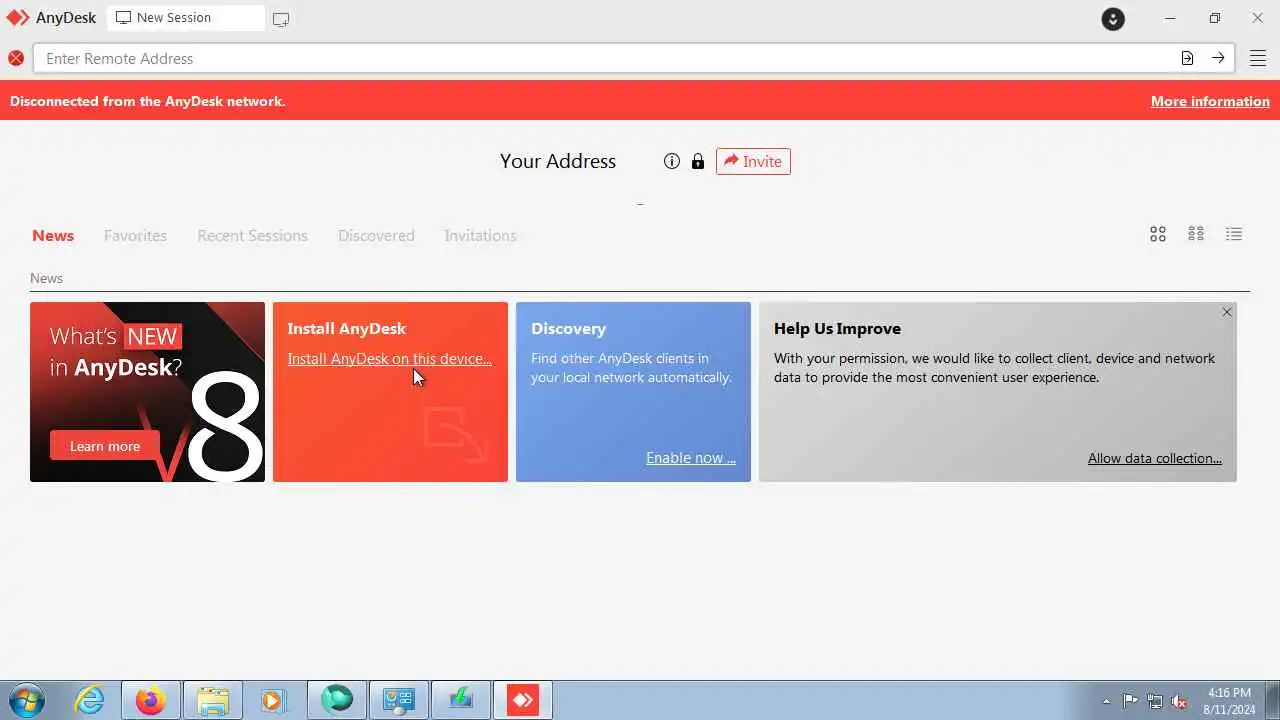Open a new session tab with the monitor-plus icon
Screen dimensions: 1280x720
(281, 19)
